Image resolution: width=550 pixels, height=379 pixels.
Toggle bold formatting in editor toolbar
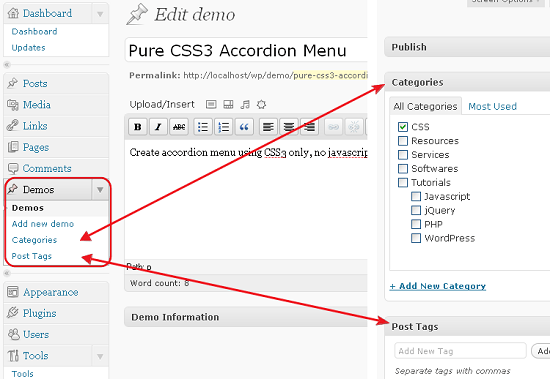138,127
